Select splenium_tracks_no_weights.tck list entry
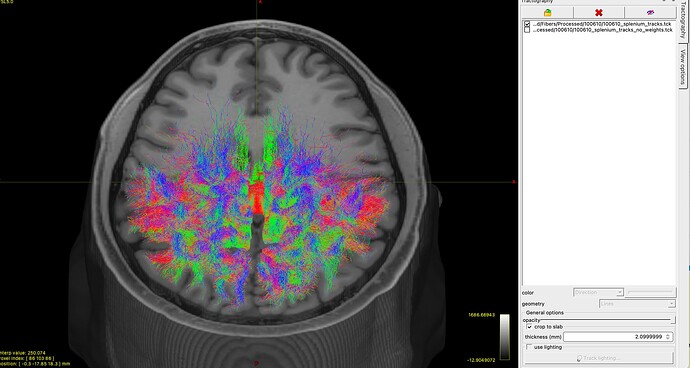 click(602, 30)
